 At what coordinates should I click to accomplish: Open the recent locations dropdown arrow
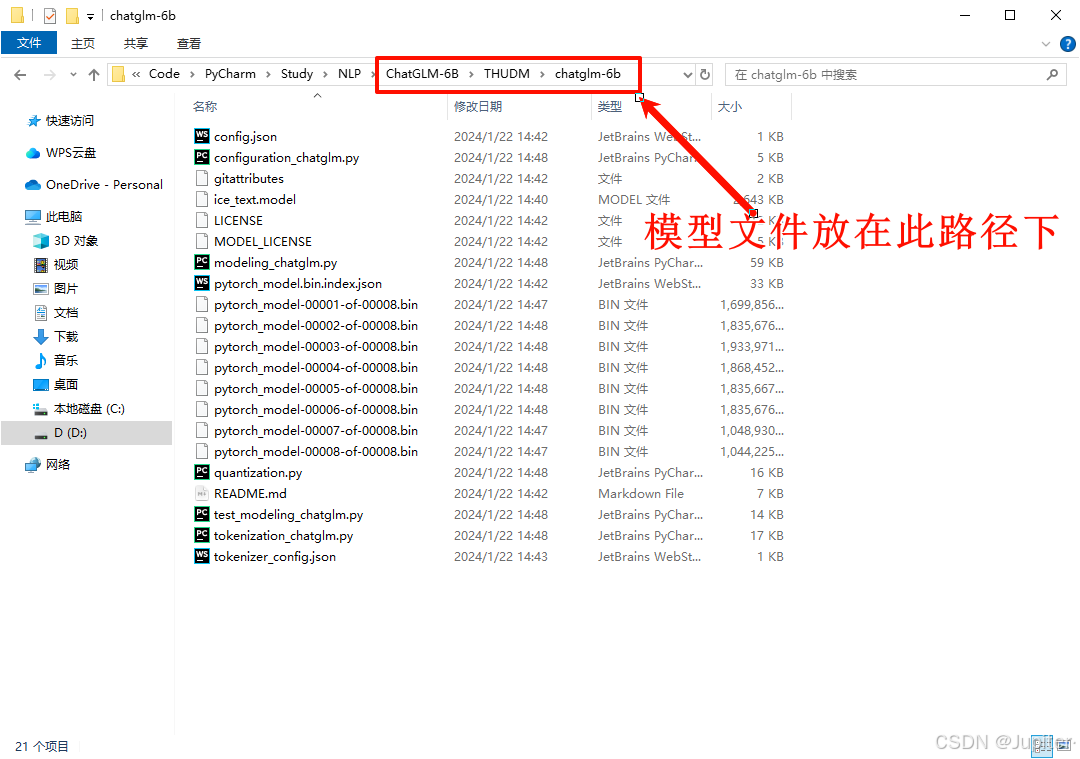click(x=73, y=74)
